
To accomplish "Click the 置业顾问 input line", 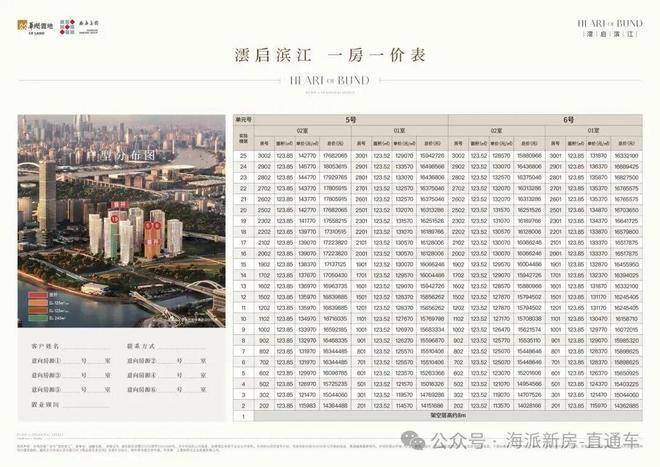I will click(86, 405).
